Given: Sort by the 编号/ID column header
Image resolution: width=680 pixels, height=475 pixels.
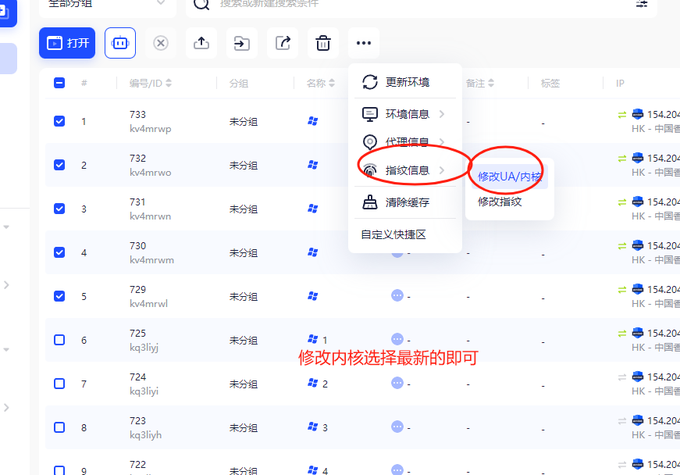Looking at the screenshot, I should (150, 83).
